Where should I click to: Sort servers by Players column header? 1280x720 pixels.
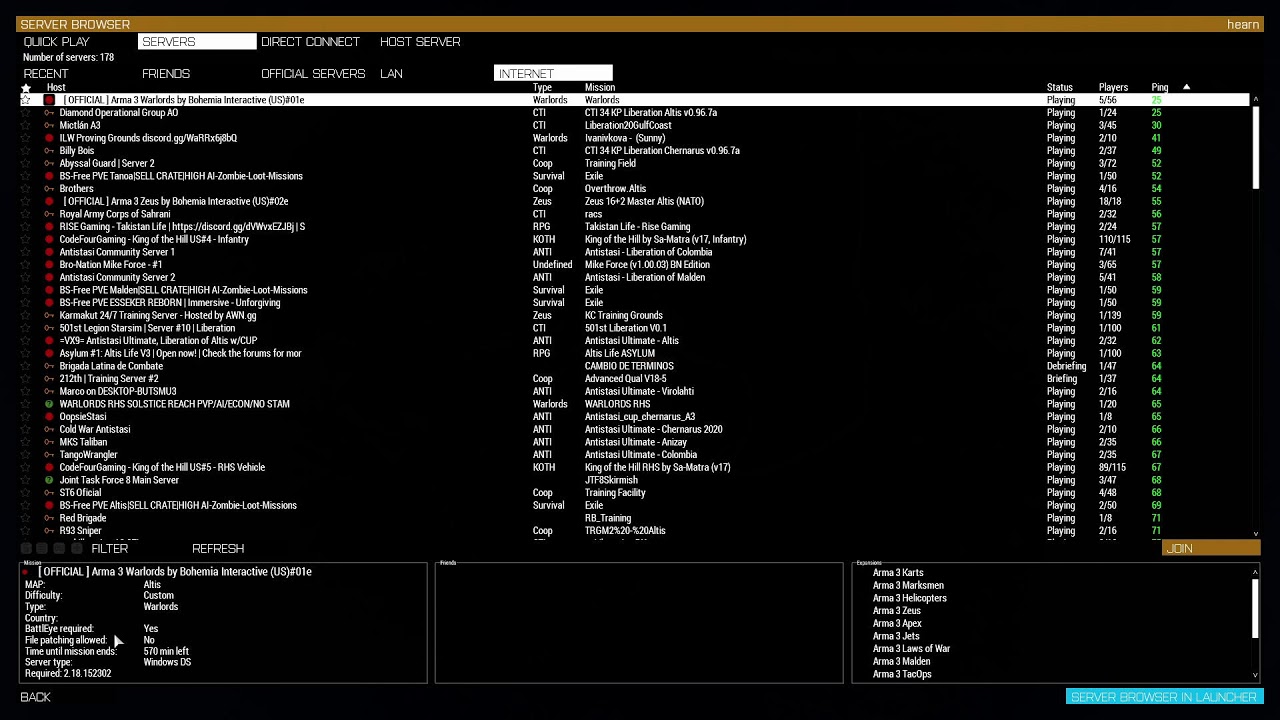pos(1113,88)
